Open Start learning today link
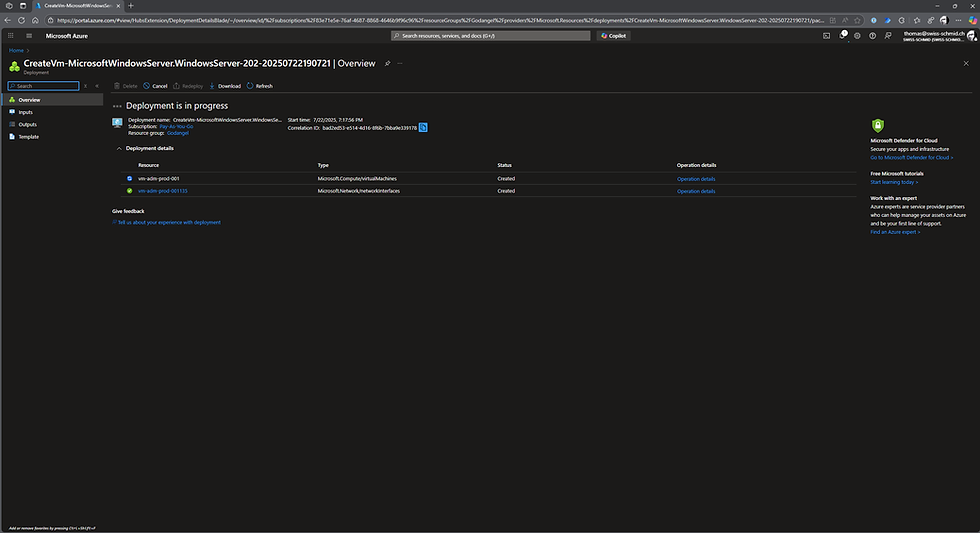Viewport: 980px width, 533px height. click(894, 182)
